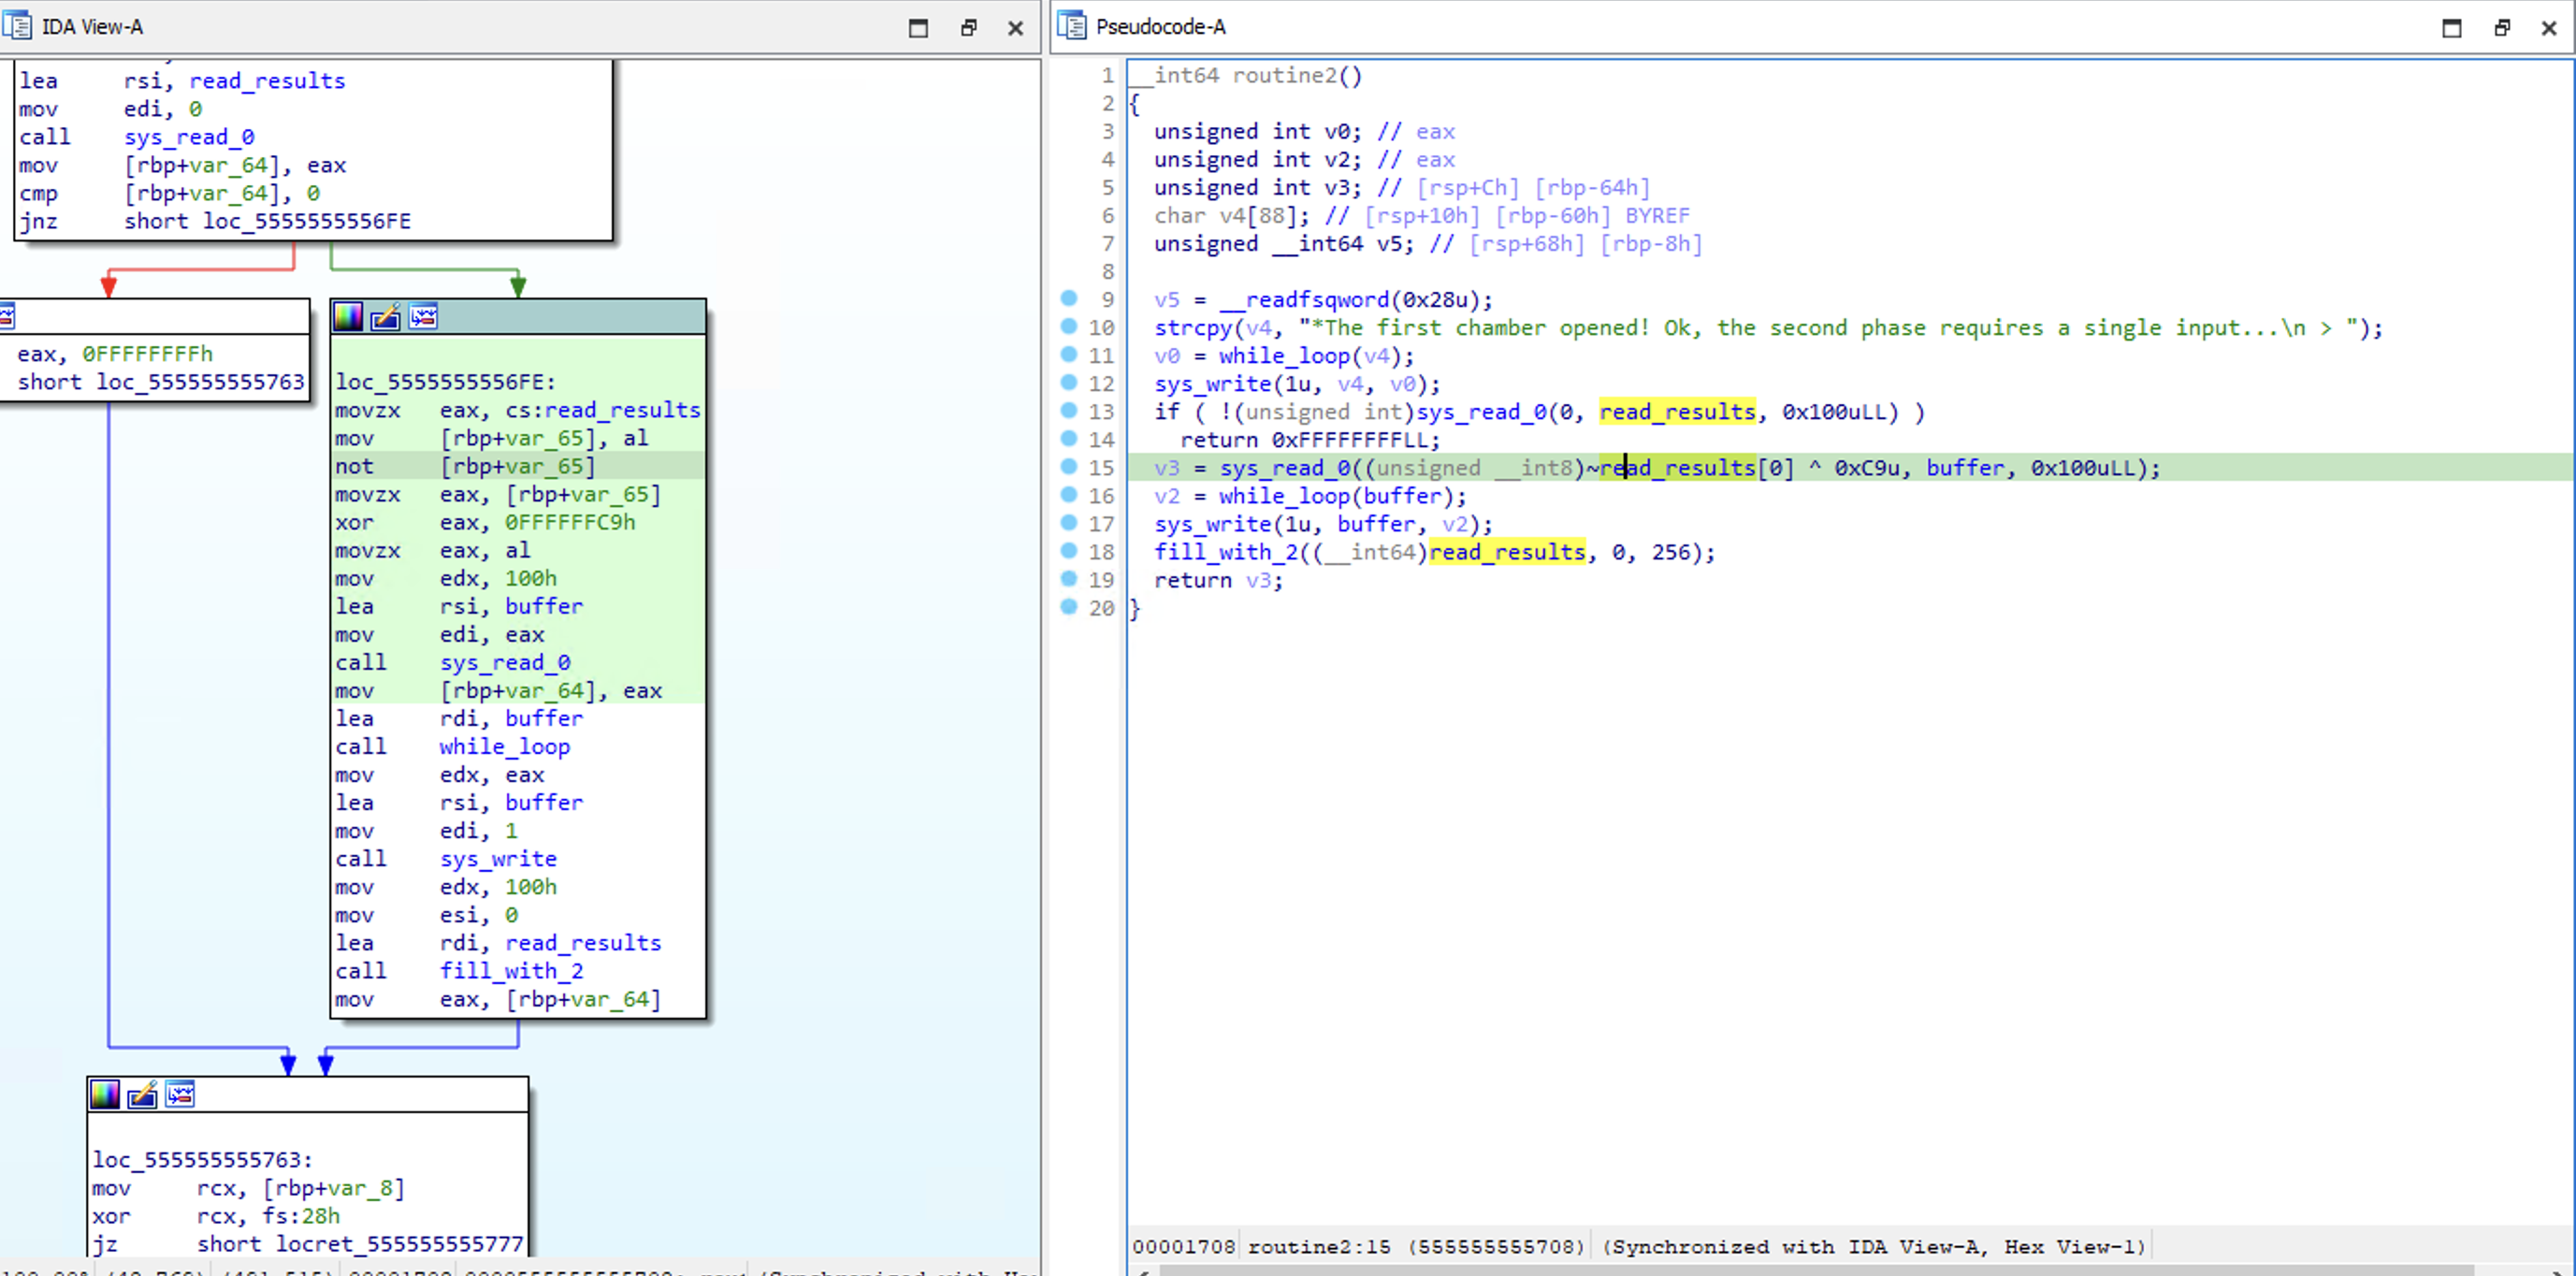Click node color icon on loc_555555555763 block
The height and width of the screenshot is (1276, 2576).
(x=105, y=1095)
